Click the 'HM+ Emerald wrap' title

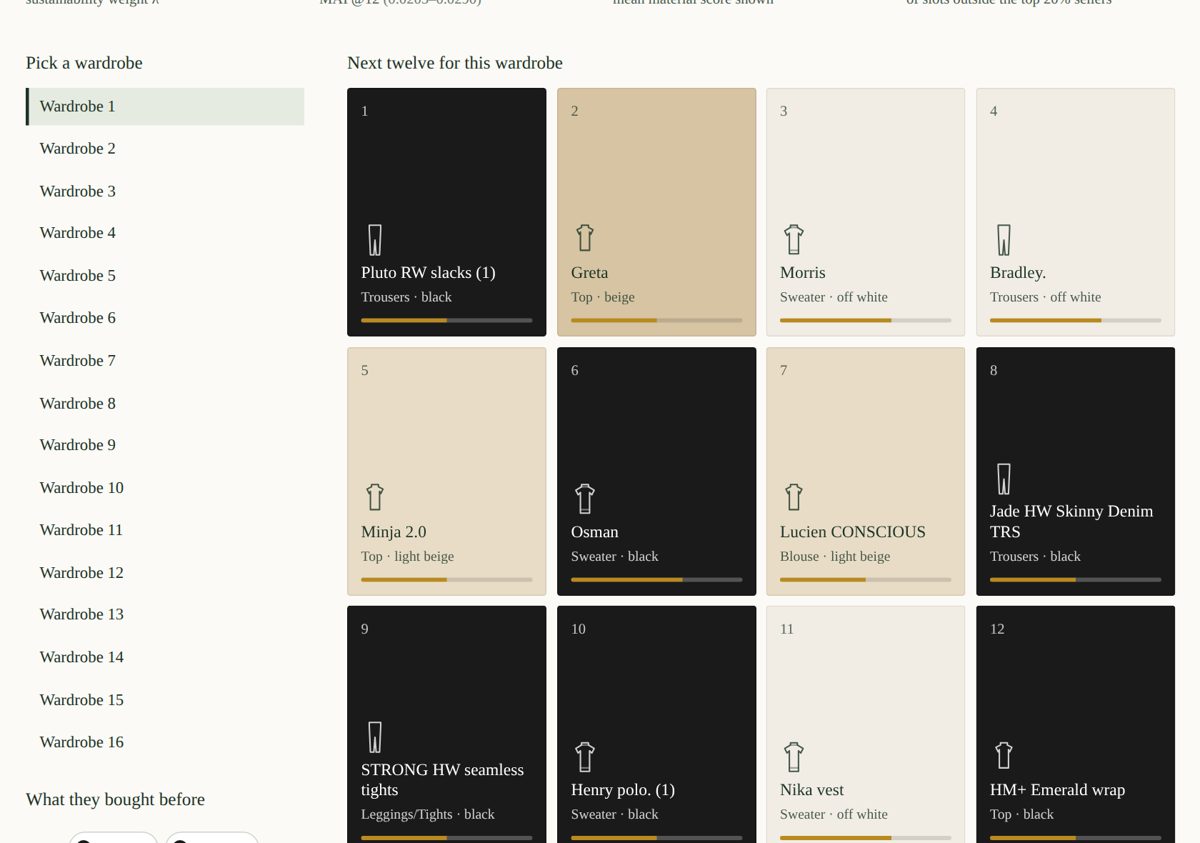click(x=1057, y=790)
